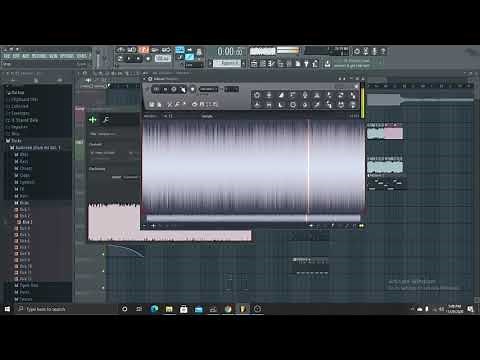
Task: Click the main transport Stop button
Action: click(138, 59)
